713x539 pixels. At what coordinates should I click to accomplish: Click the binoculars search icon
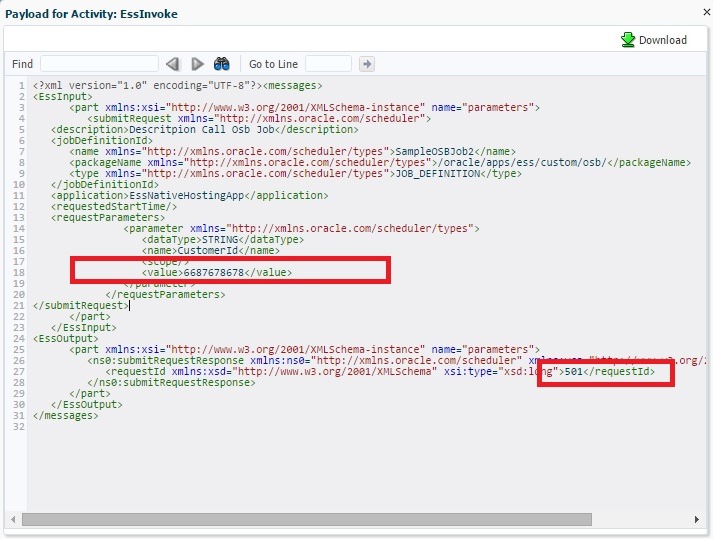222,64
